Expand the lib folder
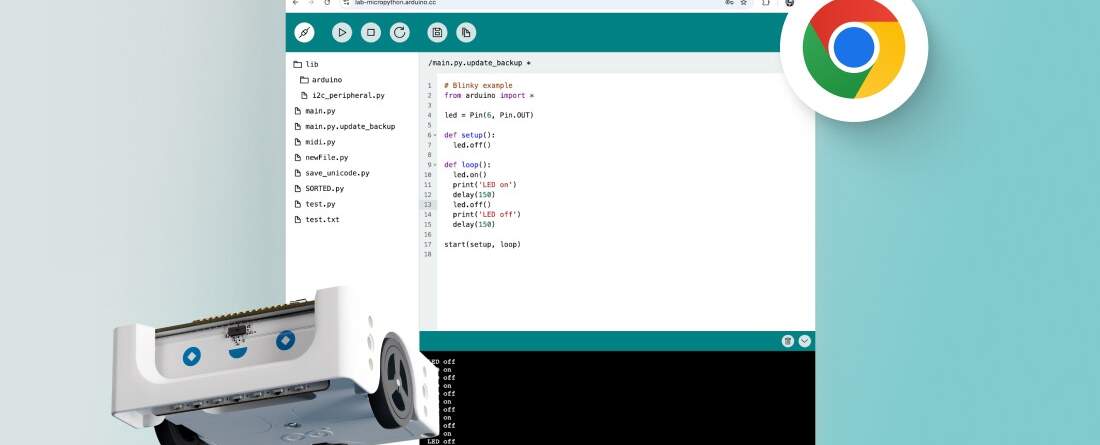The height and width of the screenshot is (445, 1100). [x=311, y=64]
